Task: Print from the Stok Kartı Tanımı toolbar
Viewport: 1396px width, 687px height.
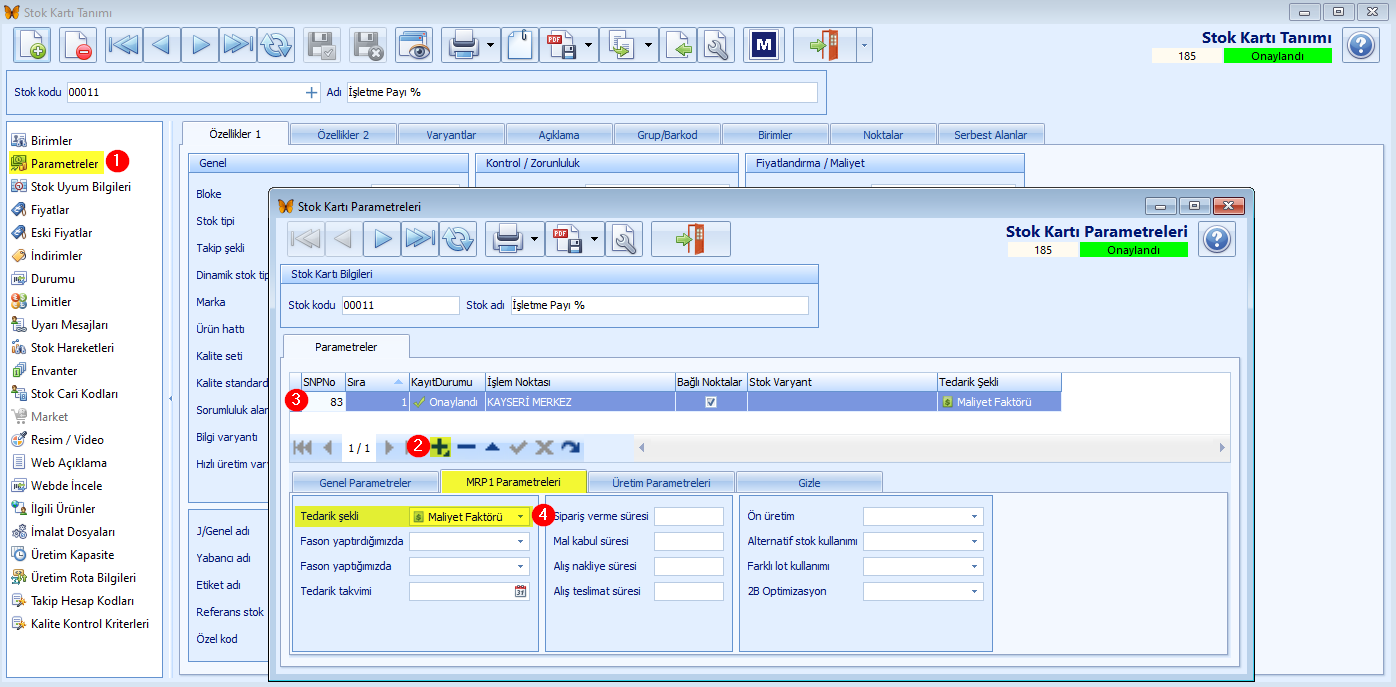Action: (462, 45)
